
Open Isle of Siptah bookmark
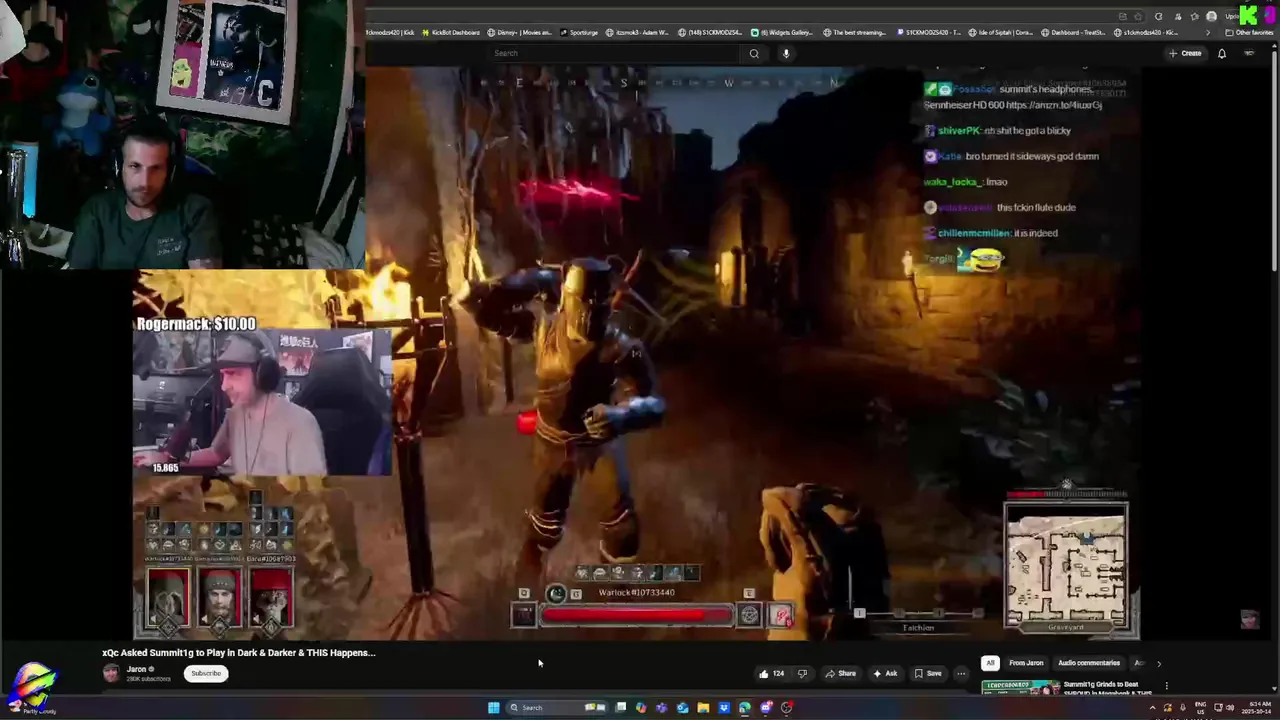click(x=1000, y=32)
